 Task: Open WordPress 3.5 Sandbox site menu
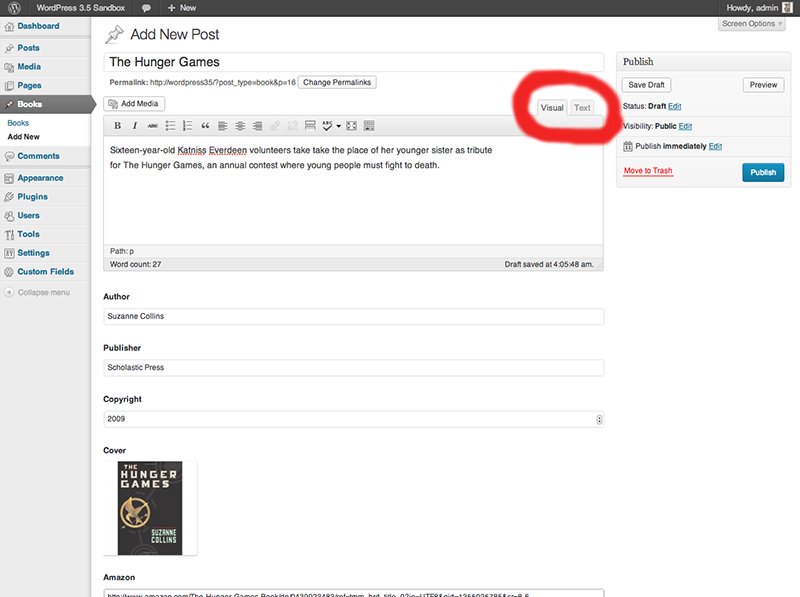(80, 8)
